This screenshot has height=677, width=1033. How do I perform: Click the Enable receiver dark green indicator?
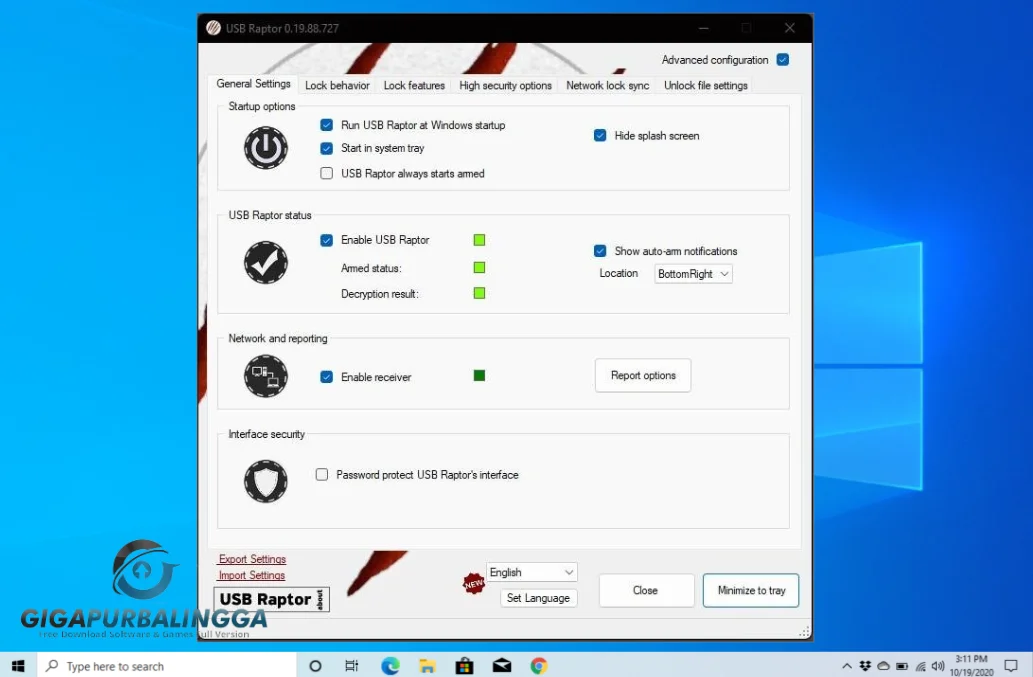click(479, 375)
